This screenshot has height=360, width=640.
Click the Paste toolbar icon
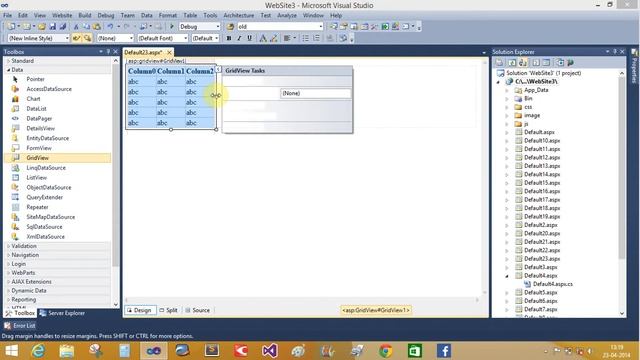[97, 27]
